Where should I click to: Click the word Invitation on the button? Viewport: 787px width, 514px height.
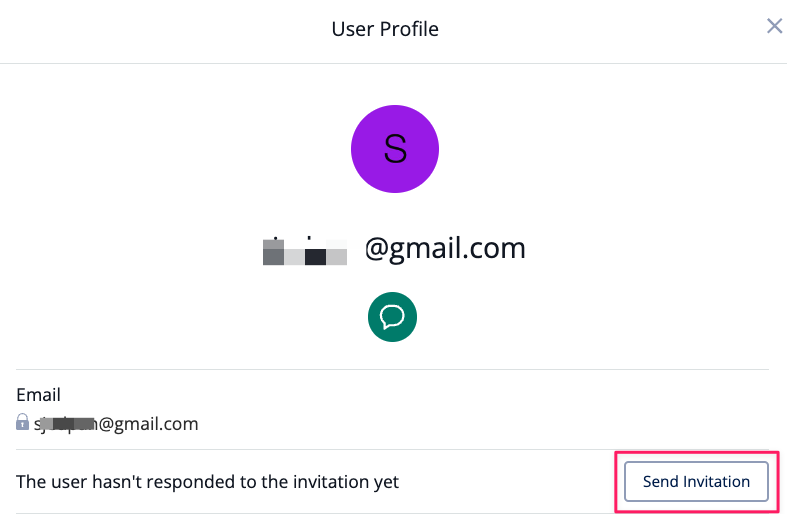pyautogui.click(x=716, y=481)
